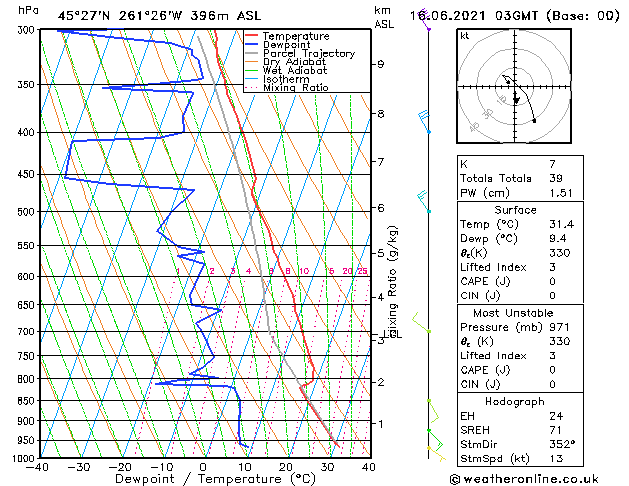Click the wind barb at 400 hPa

click(424, 122)
